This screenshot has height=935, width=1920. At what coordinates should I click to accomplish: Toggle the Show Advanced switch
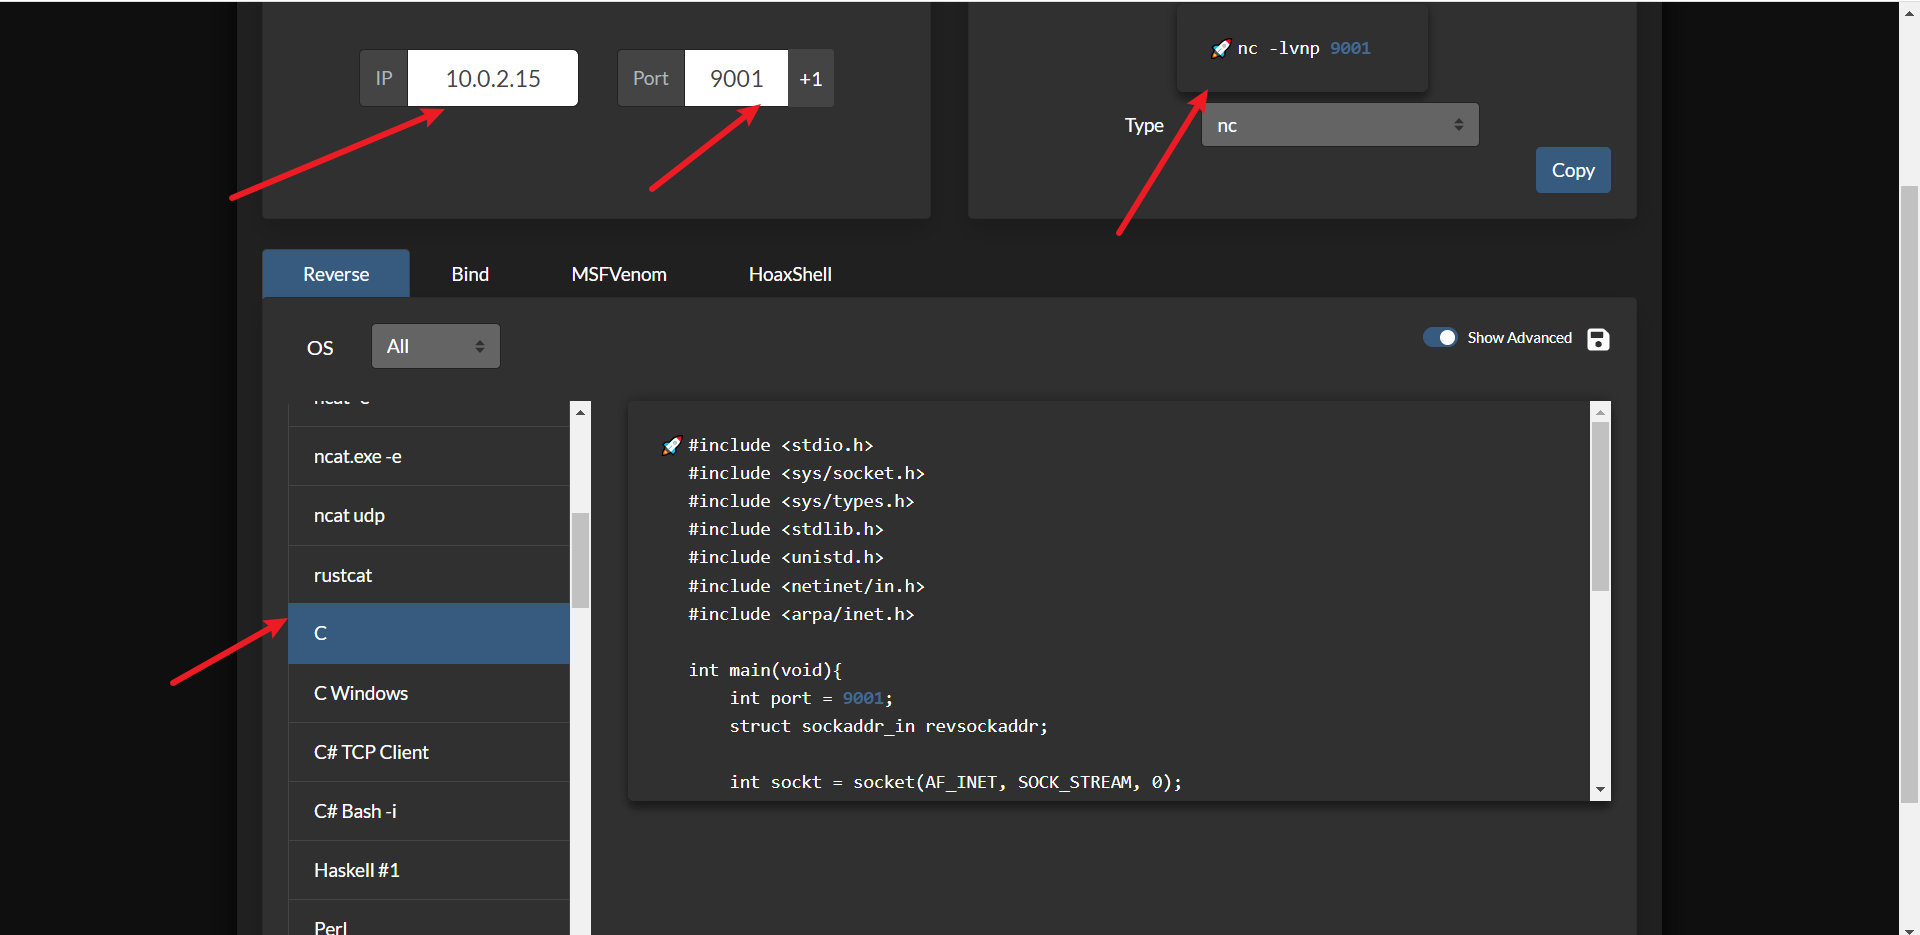coord(1440,338)
